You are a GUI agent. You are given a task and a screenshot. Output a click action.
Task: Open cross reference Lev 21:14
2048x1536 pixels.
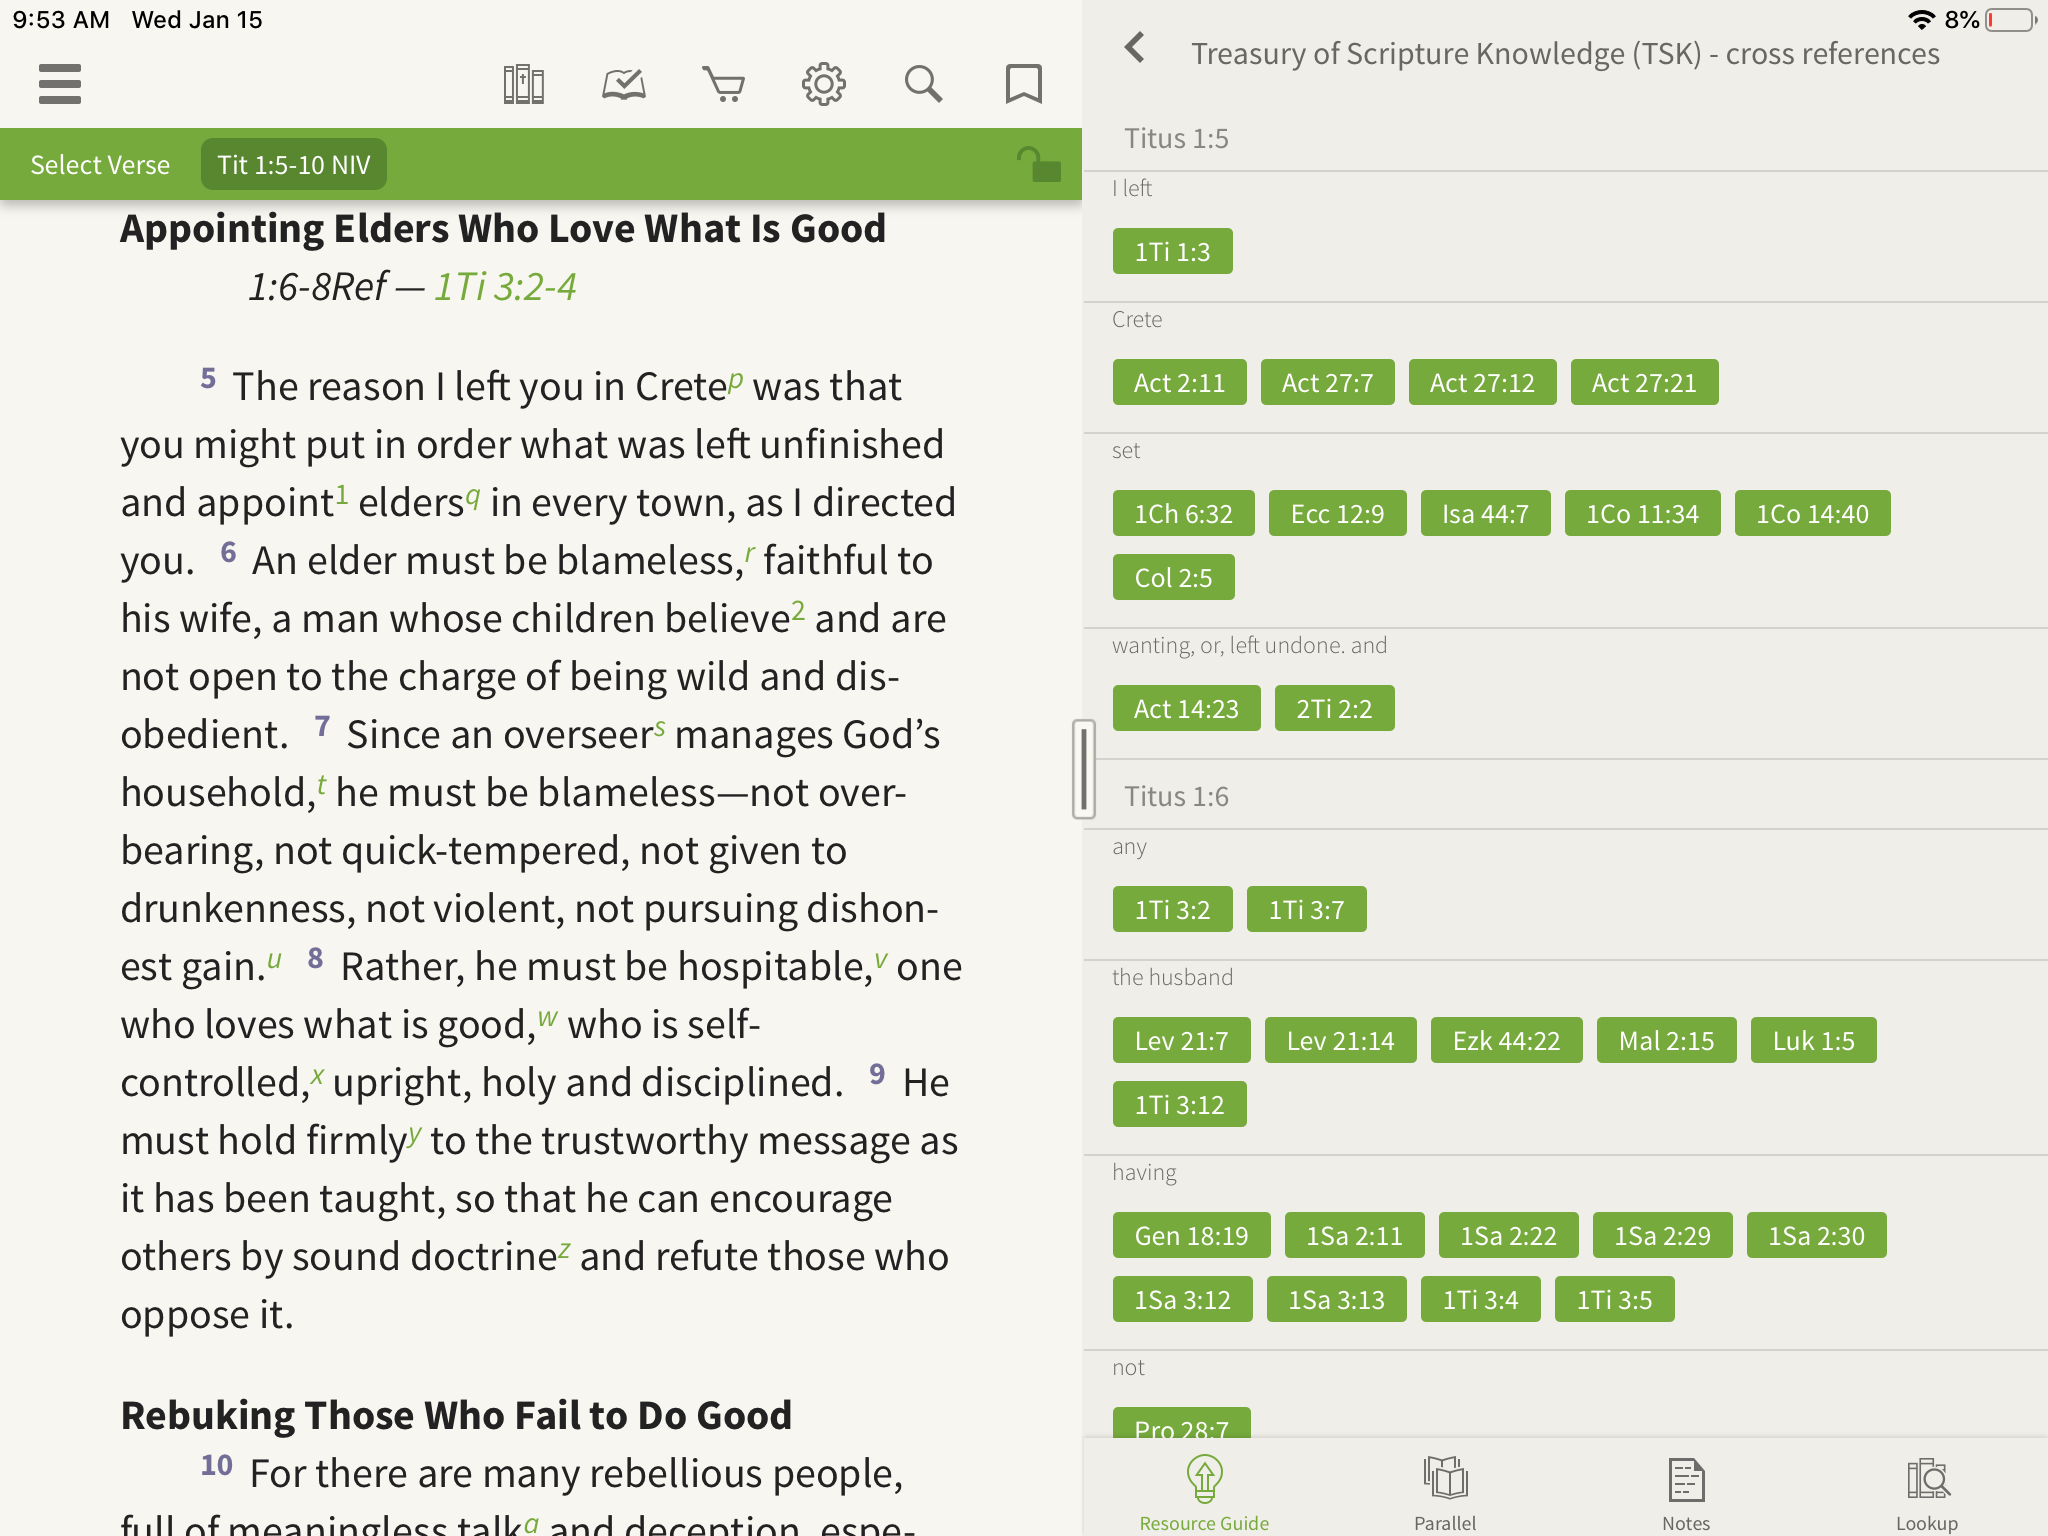coord(1340,1040)
